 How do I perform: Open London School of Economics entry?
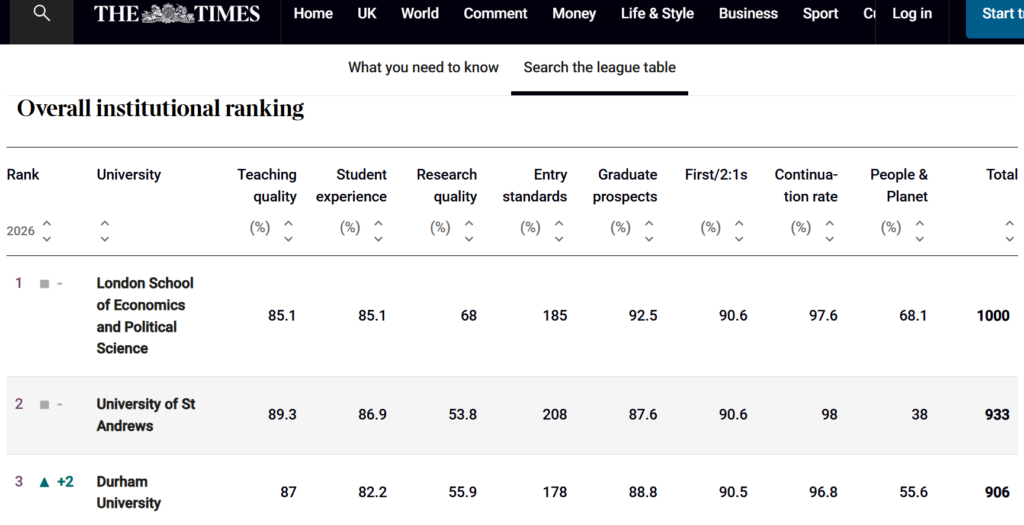point(145,315)
